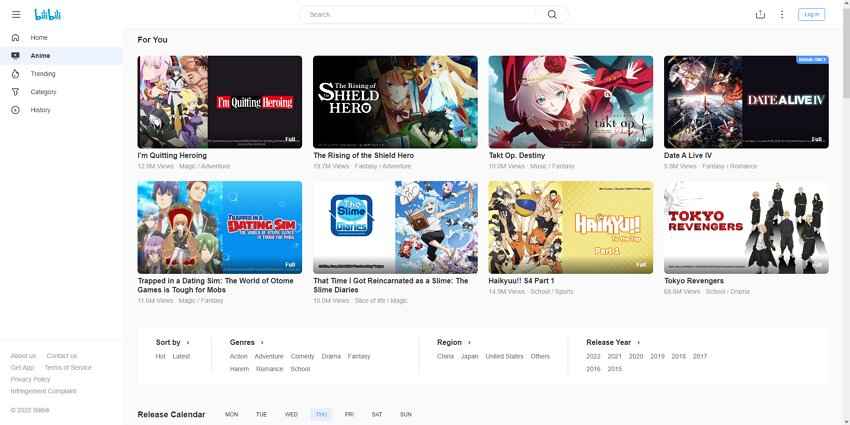Filter by Drama genre
Viewport: 850px width, 425px height.
pos(331,356)
